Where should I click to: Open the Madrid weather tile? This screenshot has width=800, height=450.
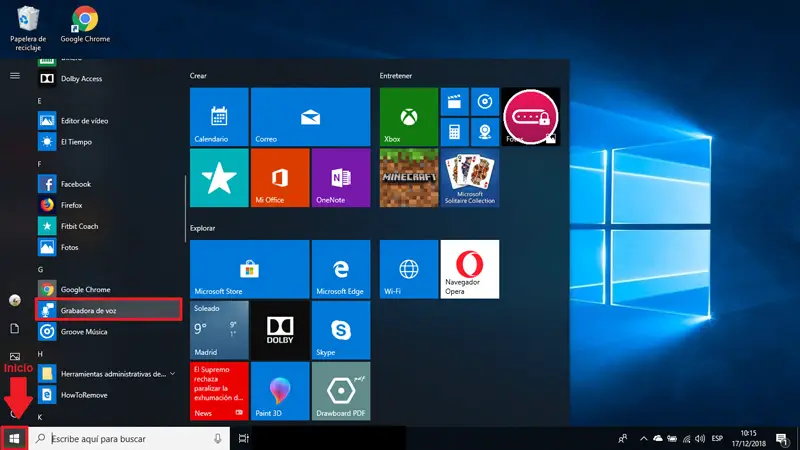click(x=219, y=330)
